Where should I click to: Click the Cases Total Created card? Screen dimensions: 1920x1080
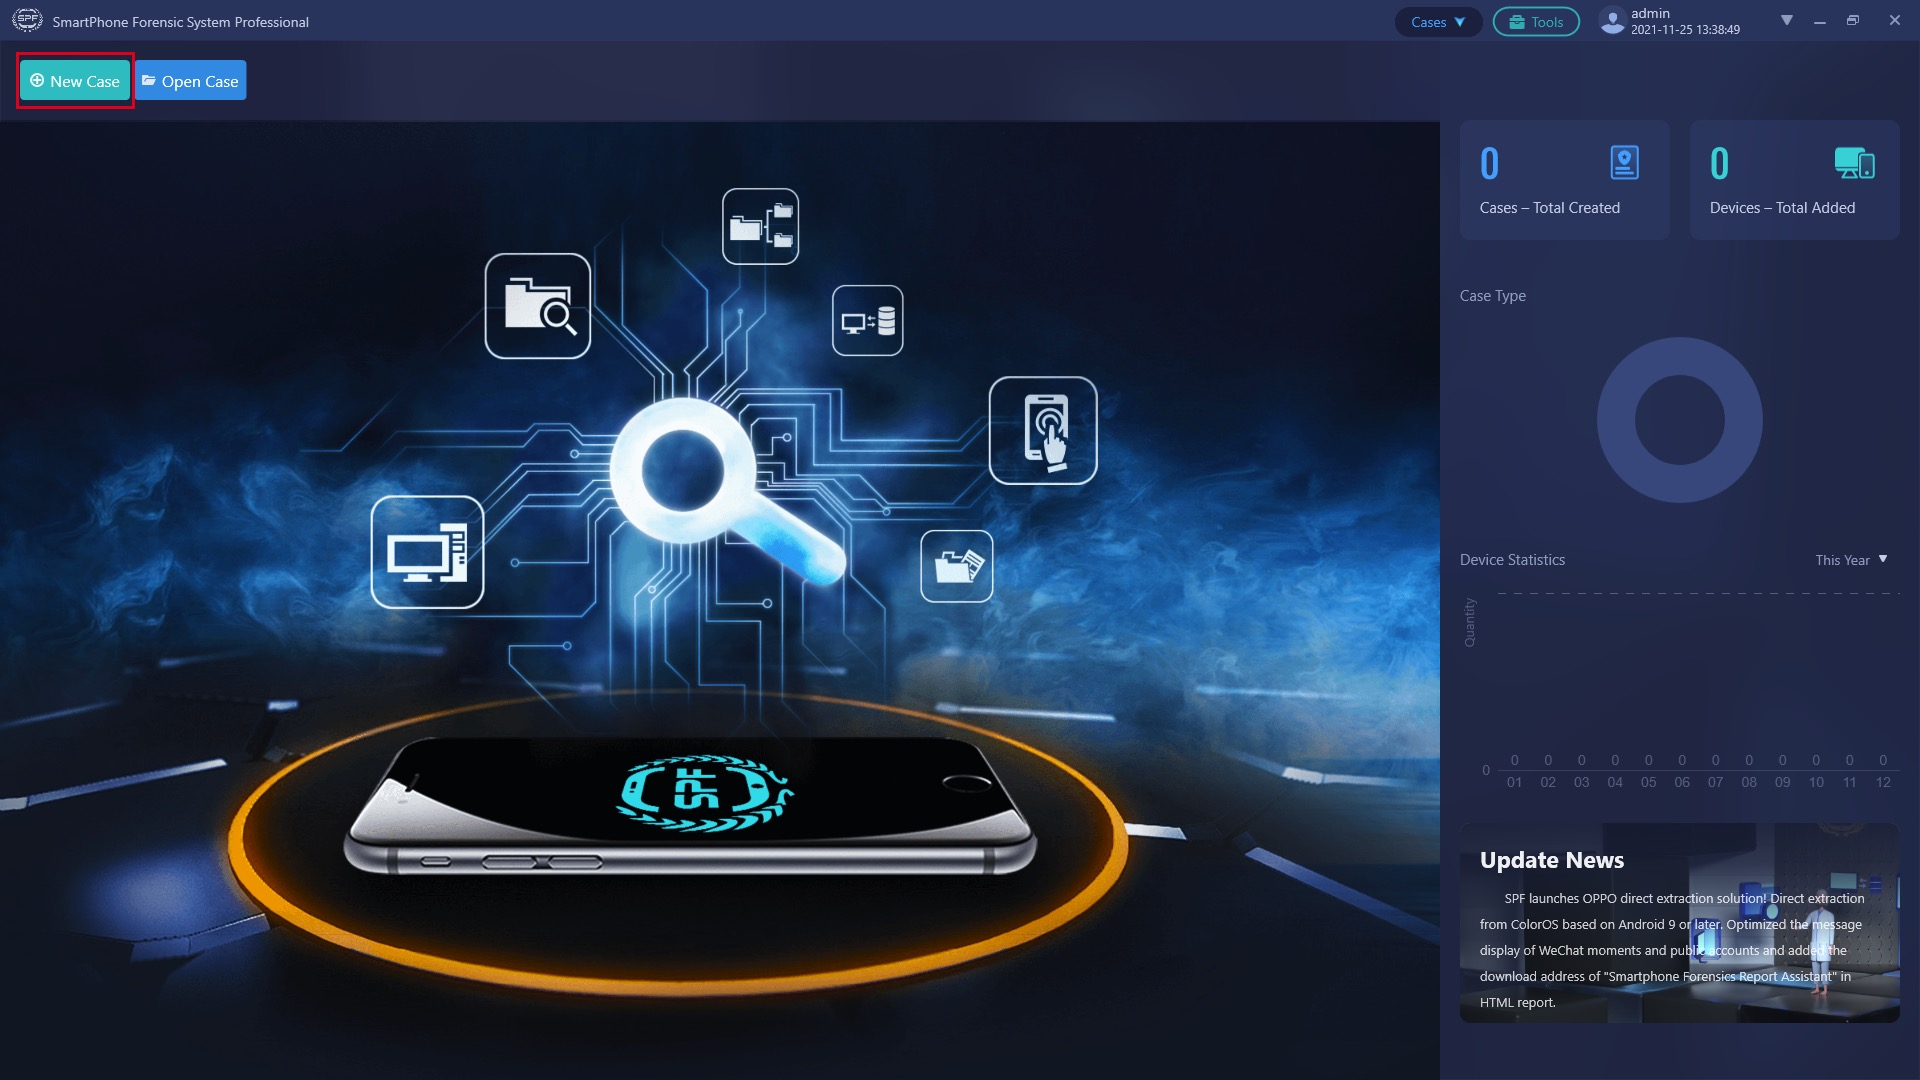click(x=1563, y=180)
